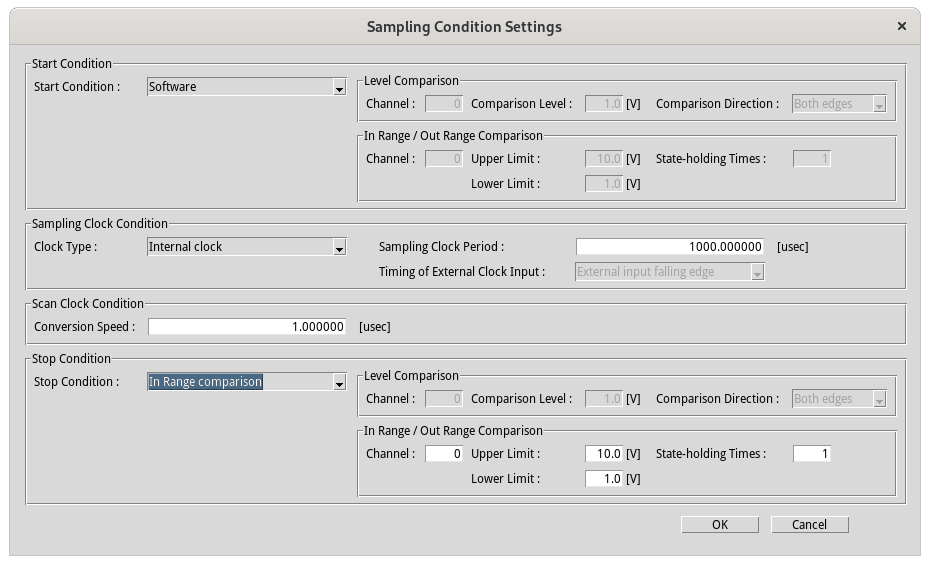930x565 pixels.
Task: Click the Start Condition Lower Limit field
Action: pos(604,184)
